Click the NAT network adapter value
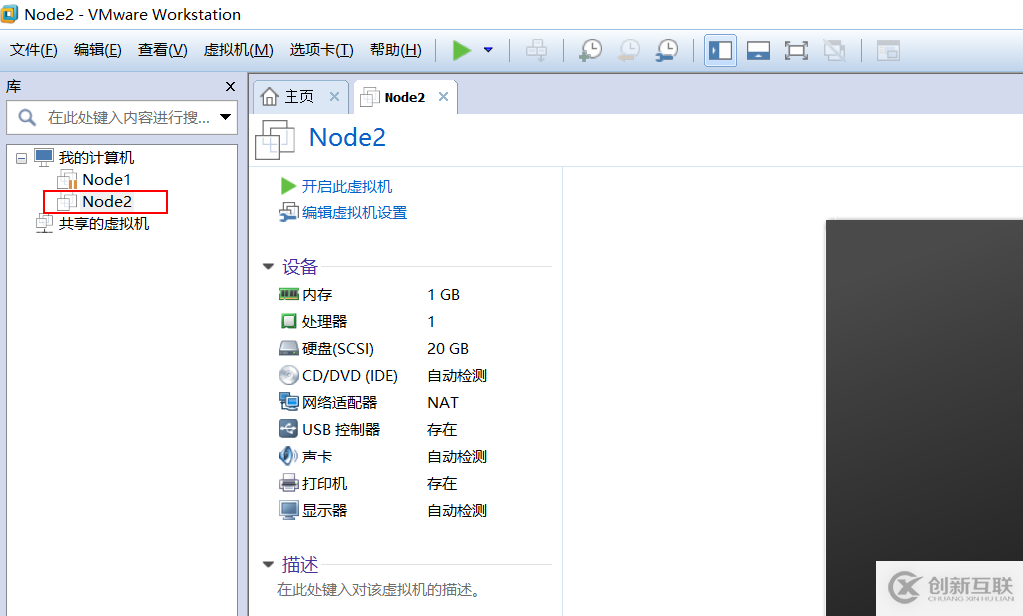This screenshot has height=616, width=1023. [443, 403]
